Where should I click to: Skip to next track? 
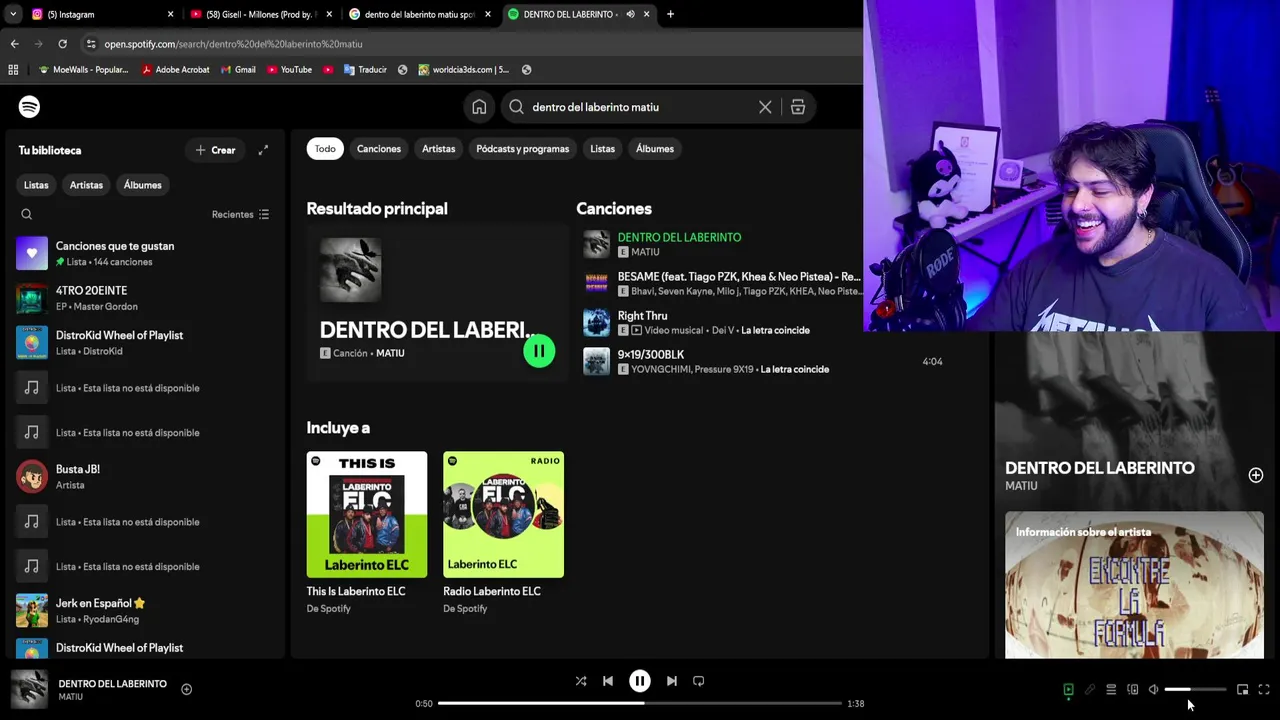pos(672,681)
